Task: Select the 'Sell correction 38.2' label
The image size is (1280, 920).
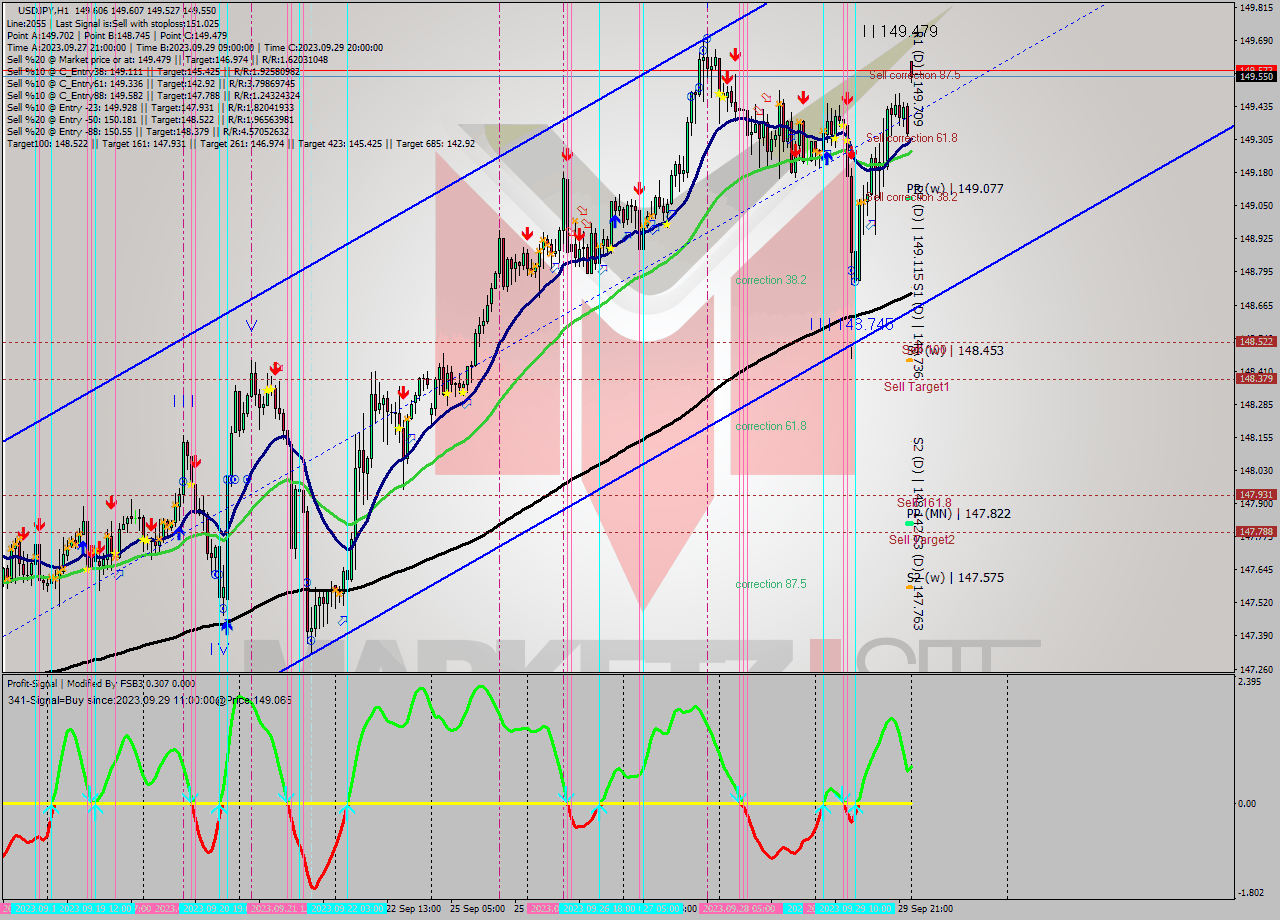Action: 911,197
